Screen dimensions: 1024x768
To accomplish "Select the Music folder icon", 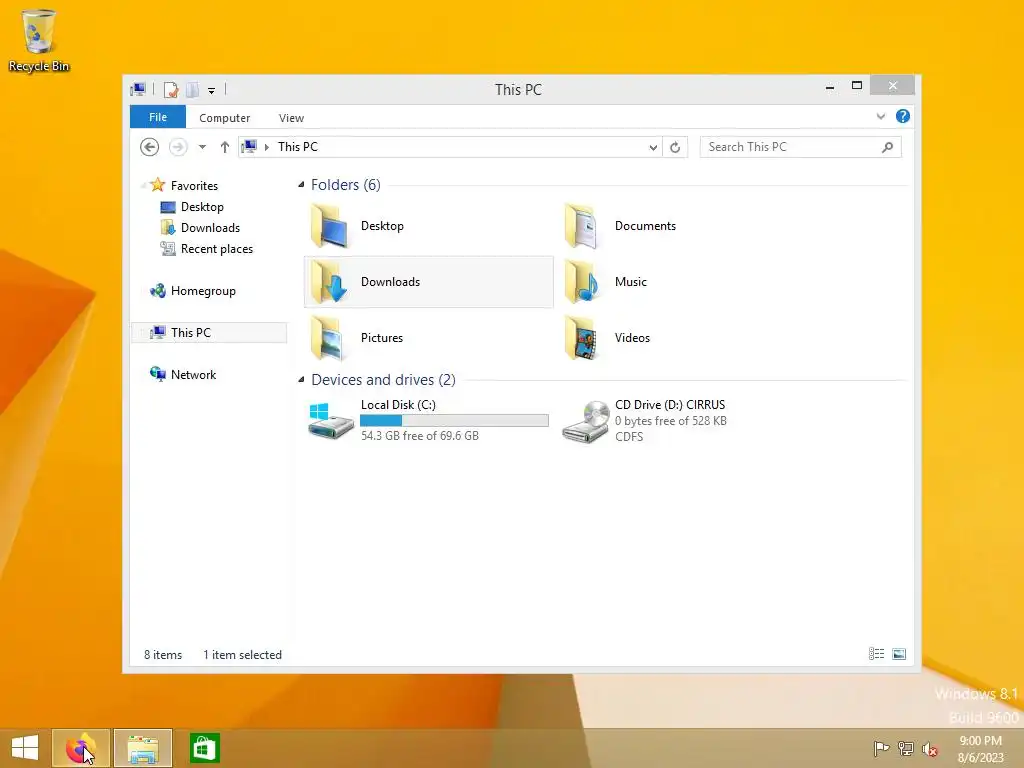I will point(583,282).
